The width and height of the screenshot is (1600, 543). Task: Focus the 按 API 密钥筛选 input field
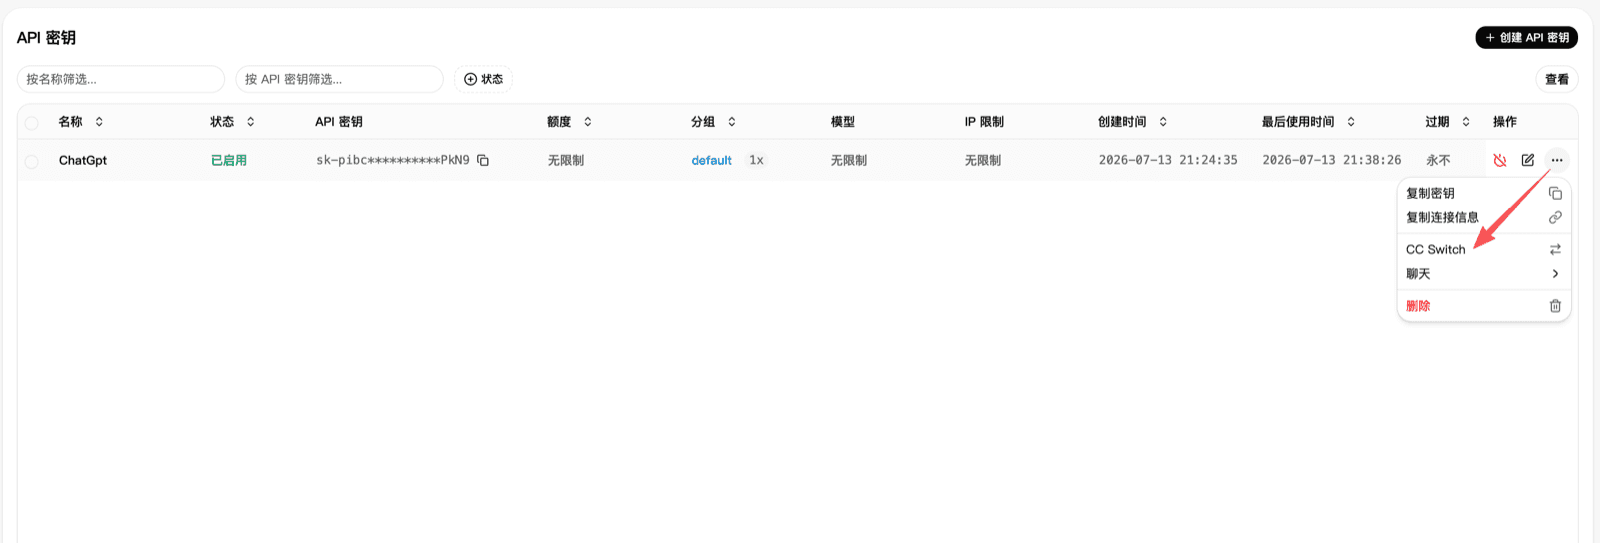[x=339, y=79]
